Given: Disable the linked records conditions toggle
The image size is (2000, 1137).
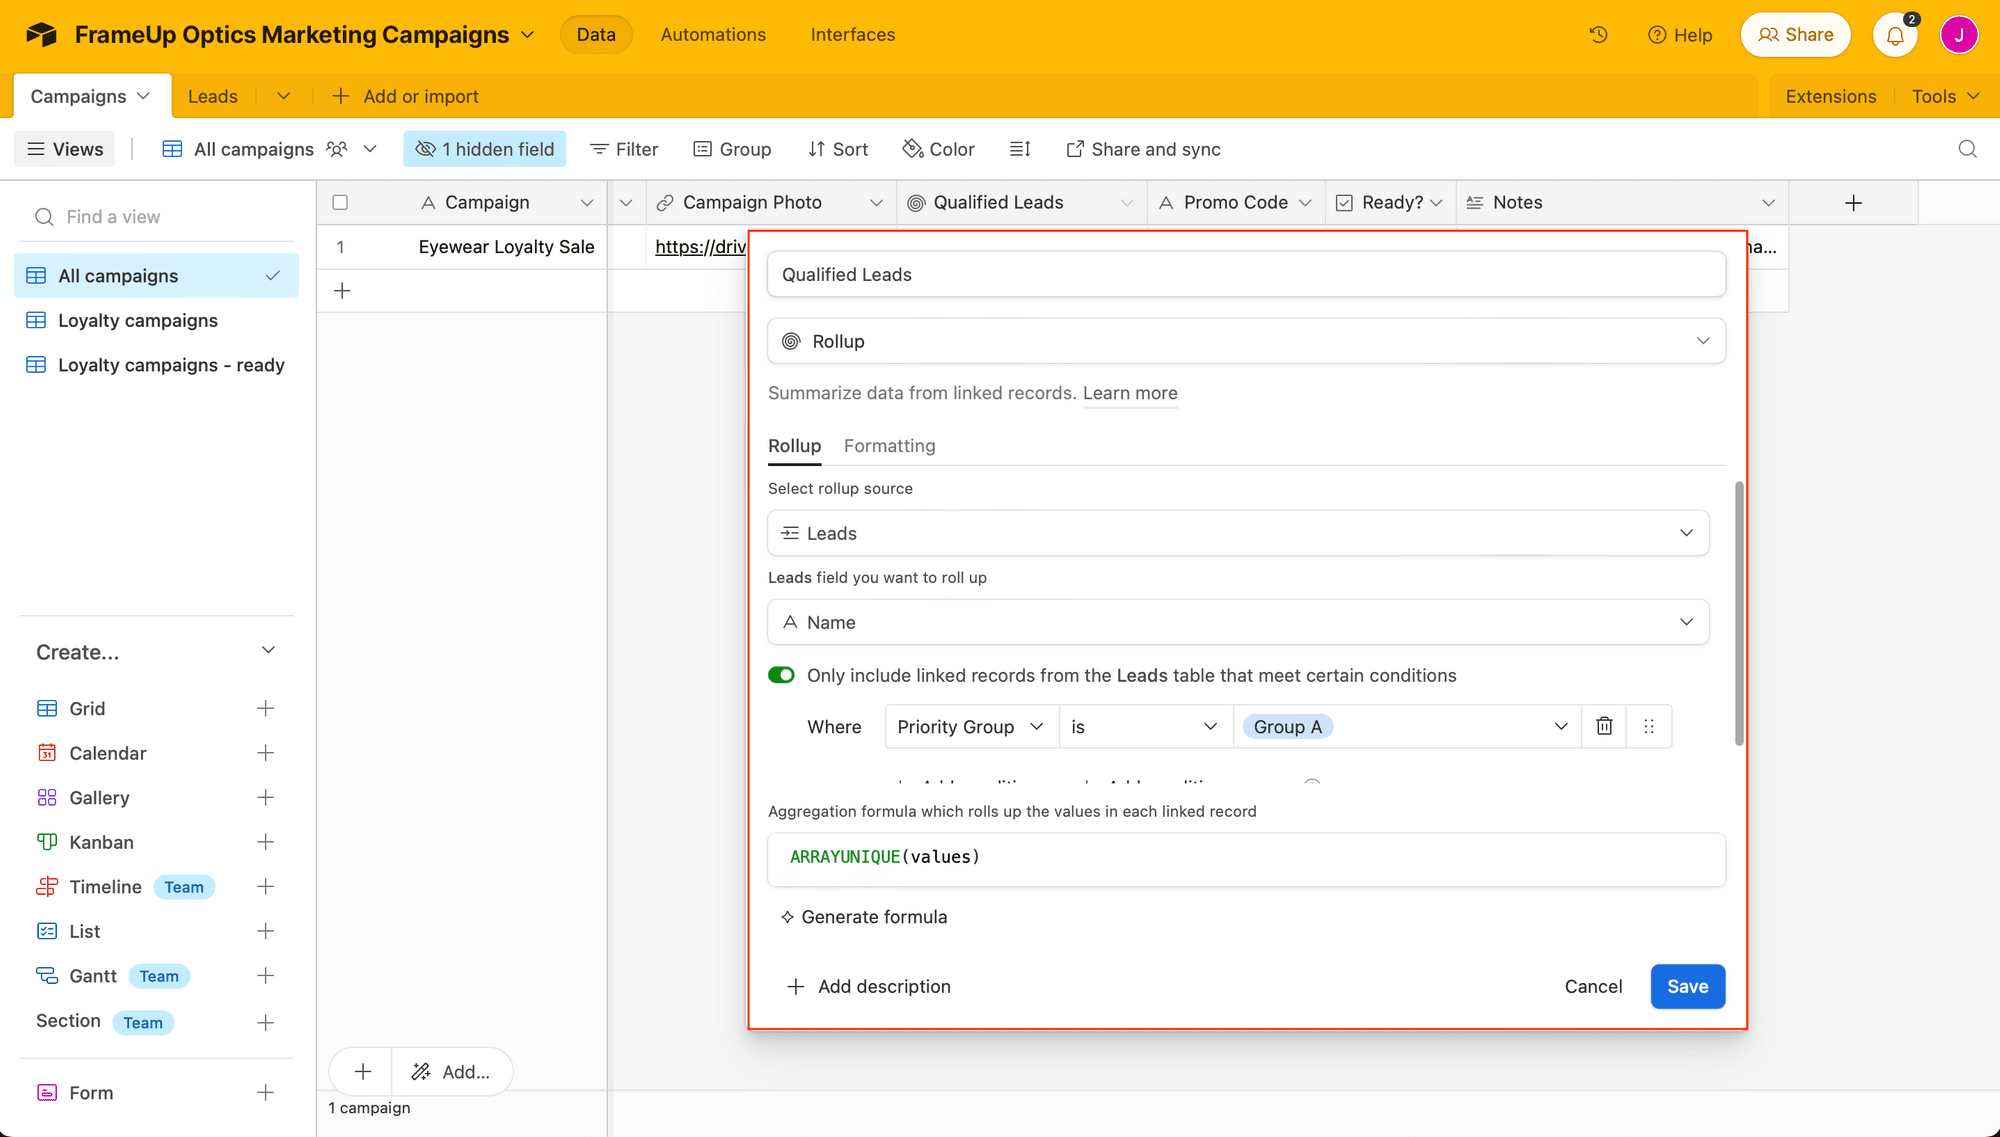Looking at the screenshot, I should tap(781, 675).
